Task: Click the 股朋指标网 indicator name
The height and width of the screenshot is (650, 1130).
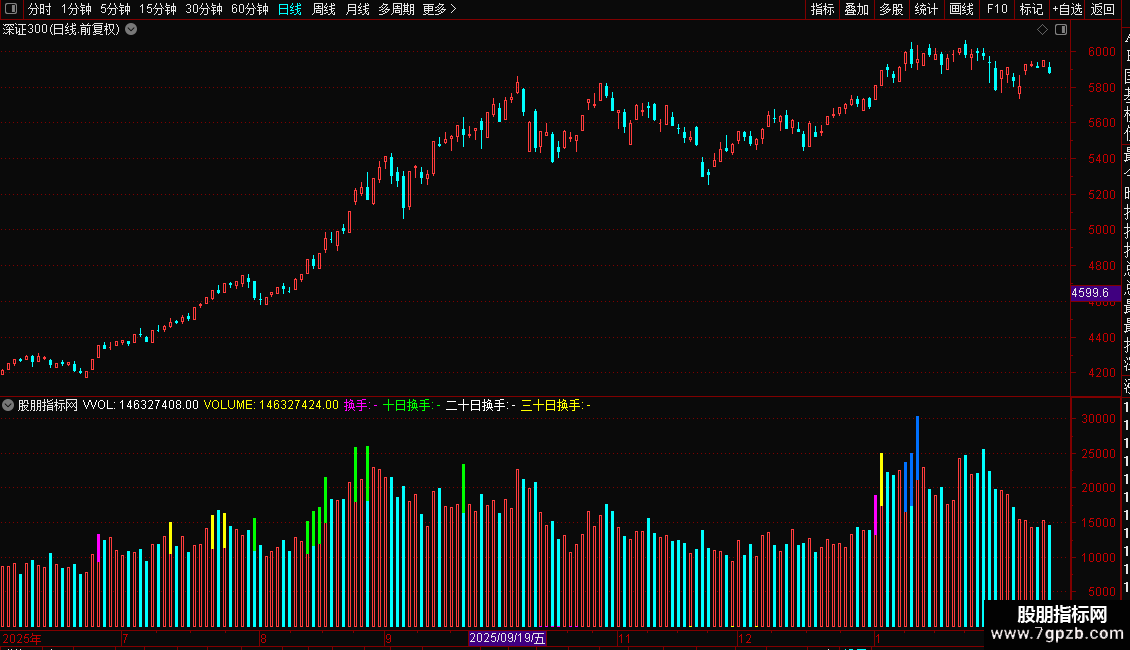Action: click(x=48, y=405)
